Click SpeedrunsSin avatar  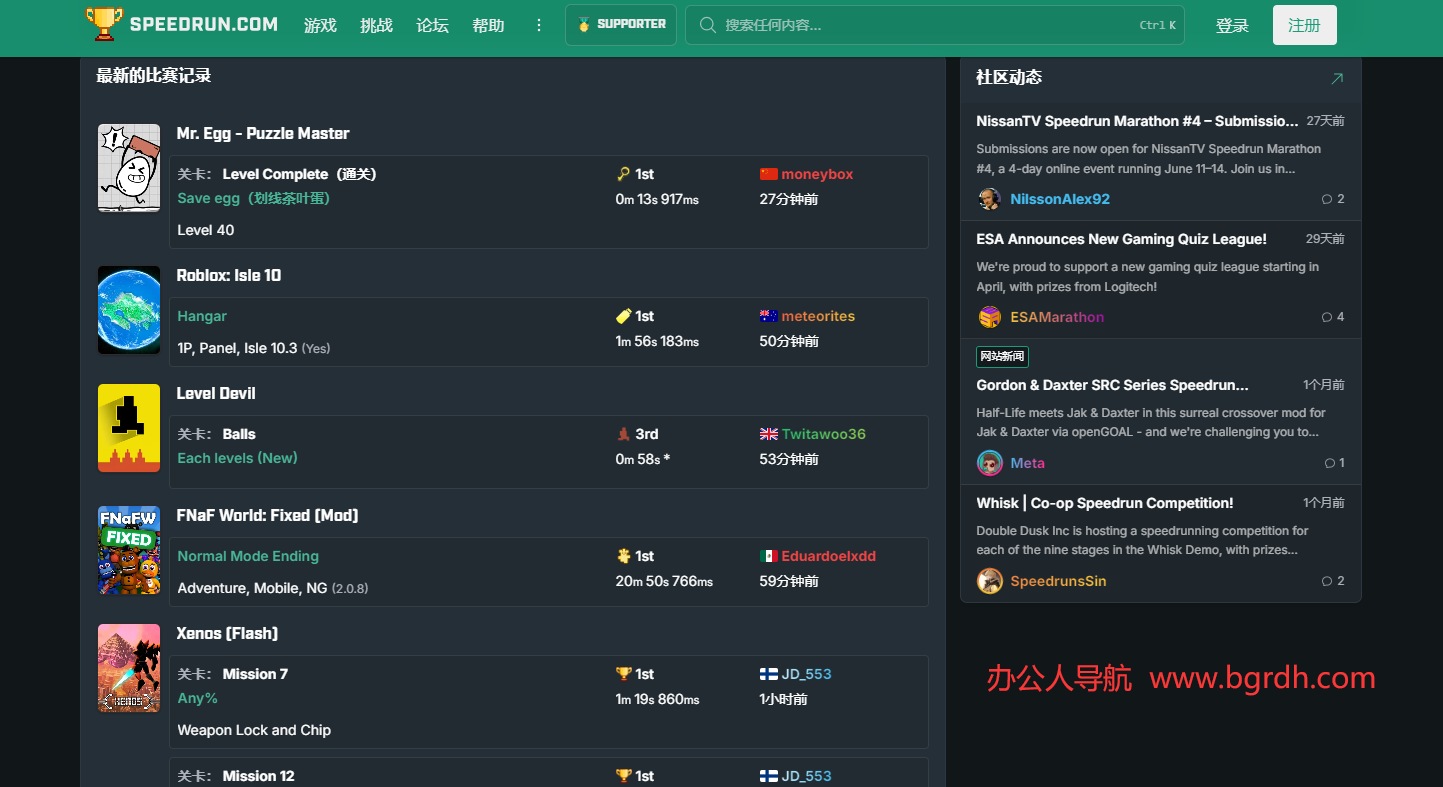tap(989, 581)
